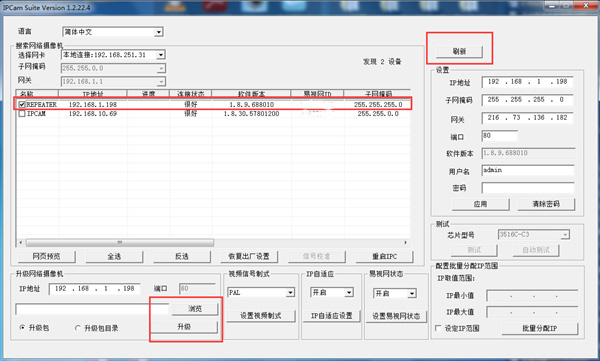Click the 255.255.0.0 cell in IPCAM row
This screenshot has width=600, height=361.
click(x=378, y=114)
